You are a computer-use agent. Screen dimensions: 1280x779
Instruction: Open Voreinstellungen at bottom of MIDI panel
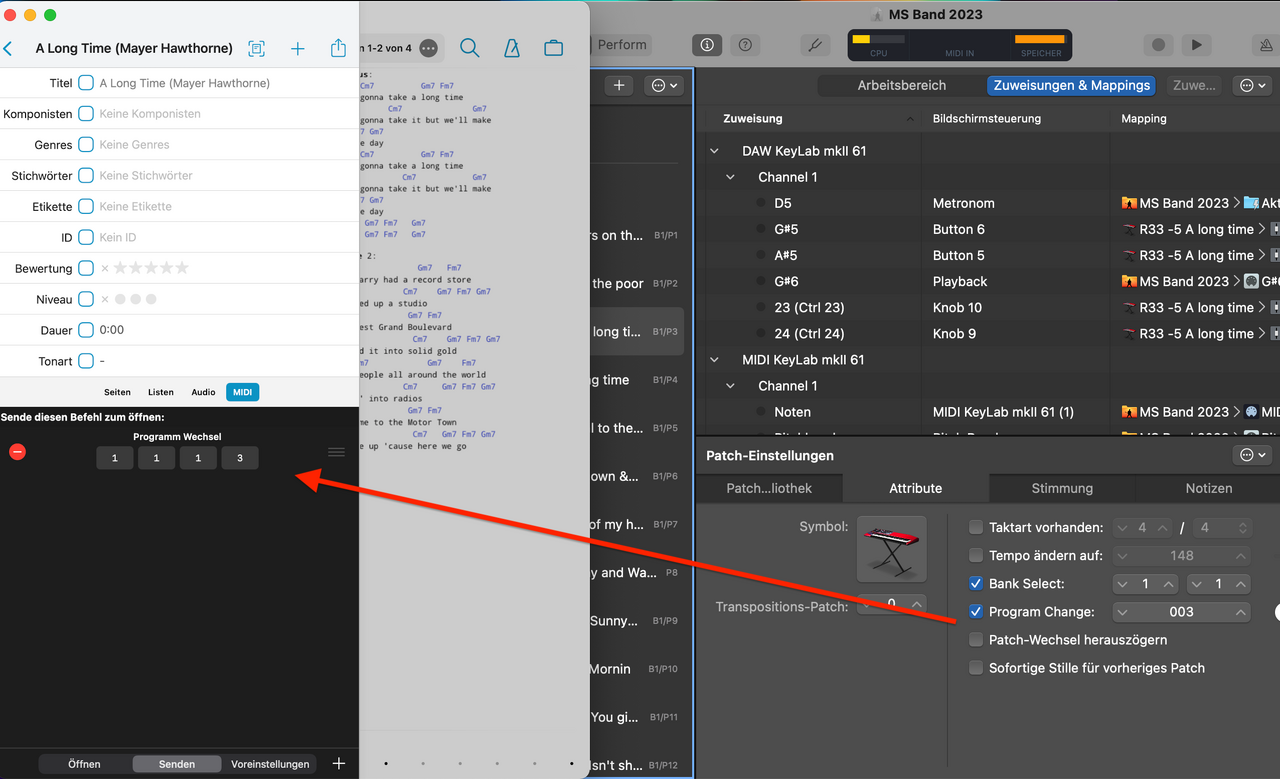tap(271, 764)
